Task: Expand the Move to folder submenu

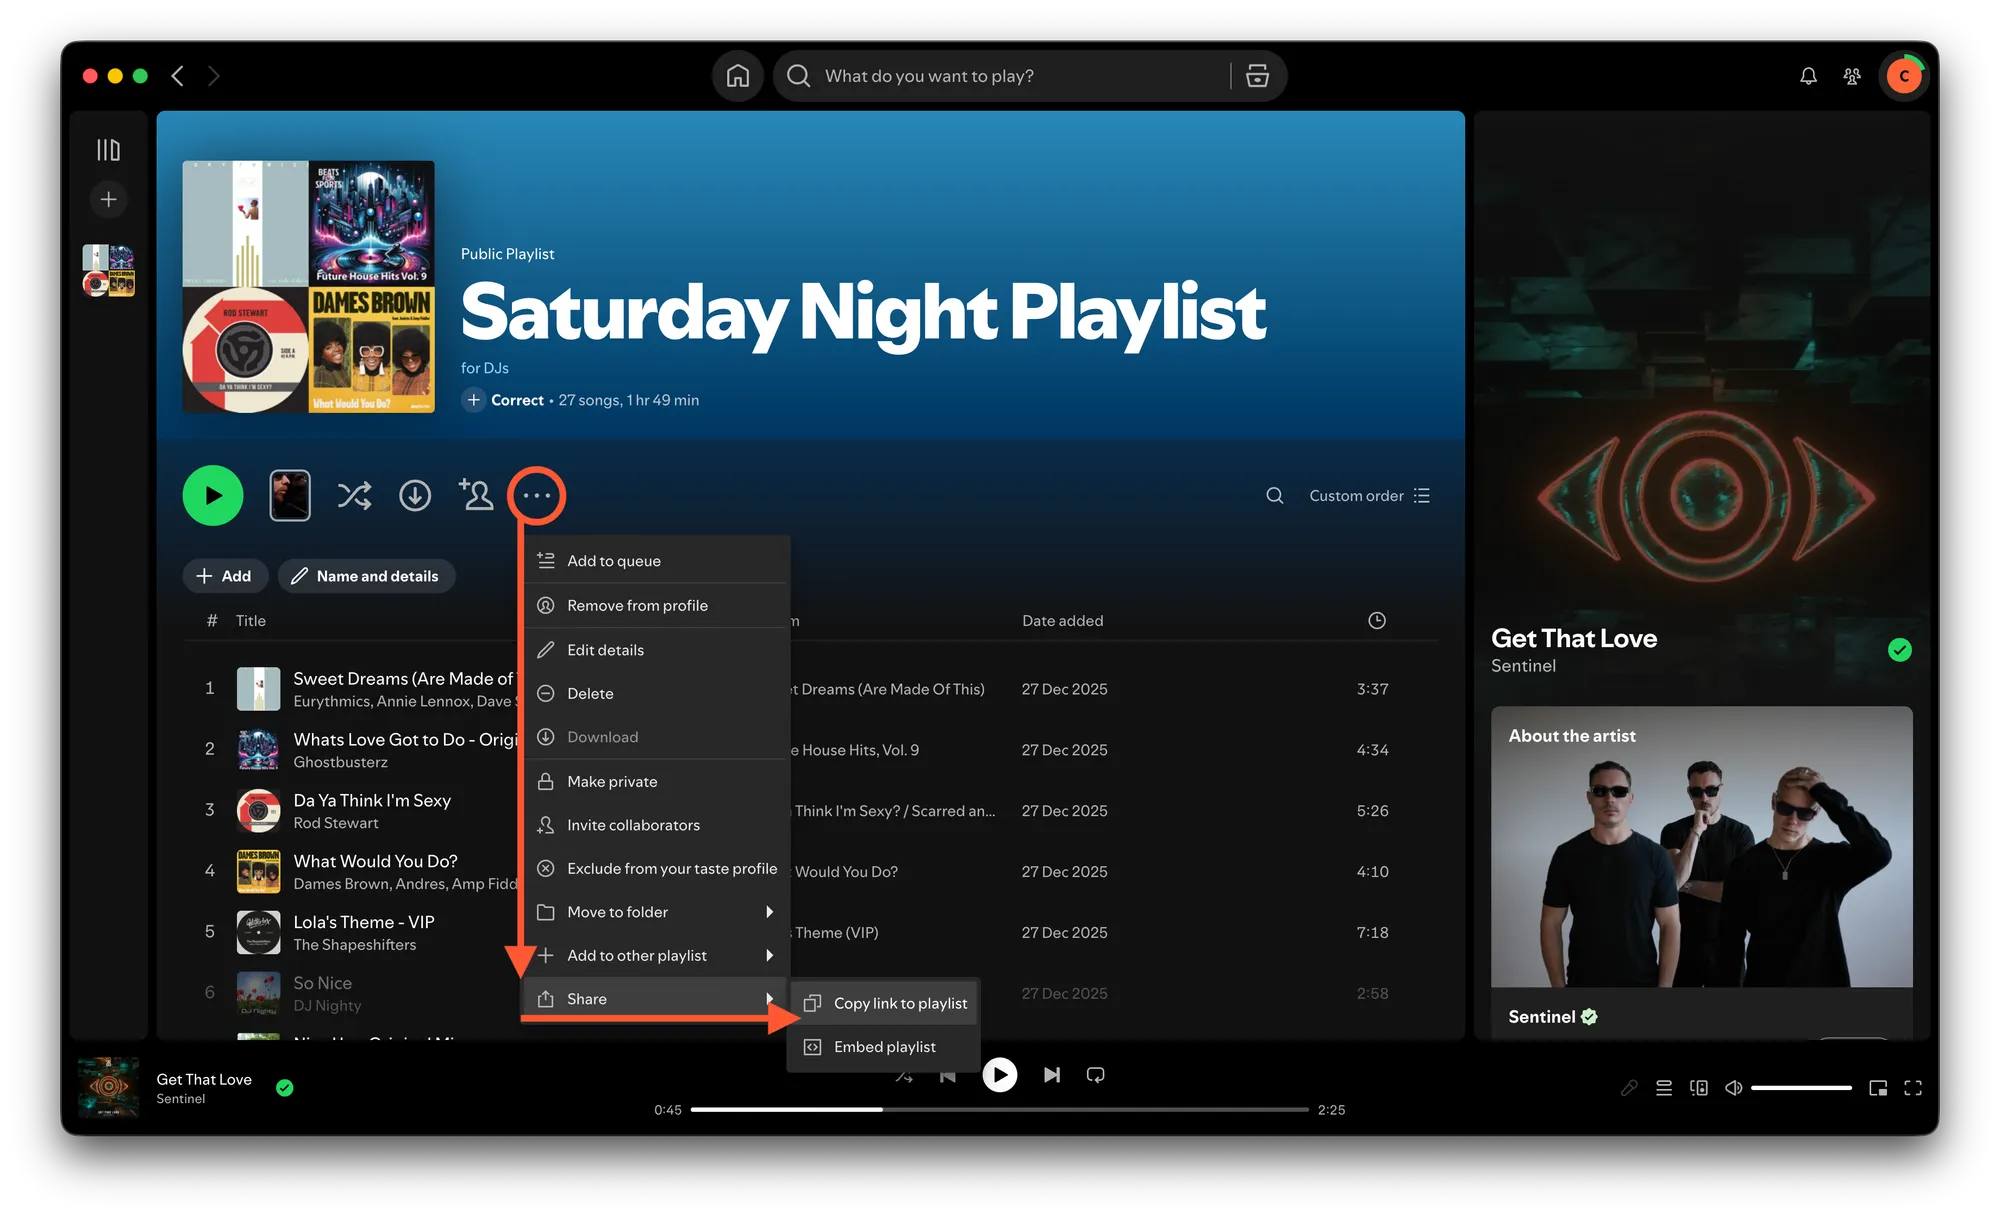Action: coord(656,912)
